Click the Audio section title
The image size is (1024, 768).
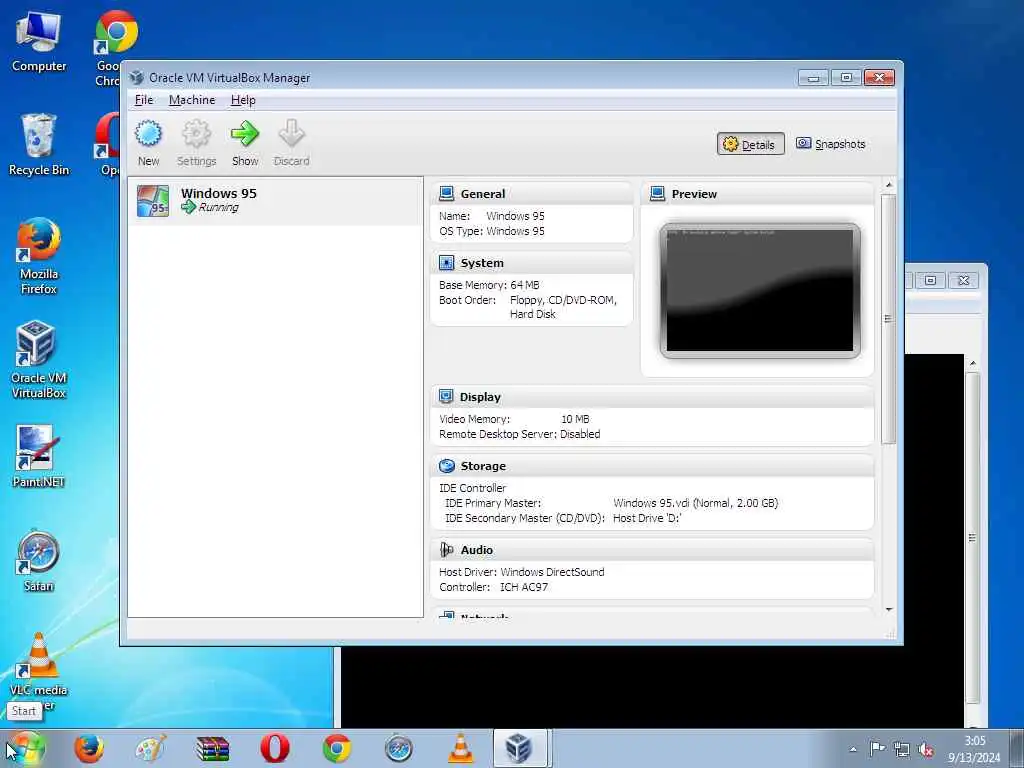point(477,550)
